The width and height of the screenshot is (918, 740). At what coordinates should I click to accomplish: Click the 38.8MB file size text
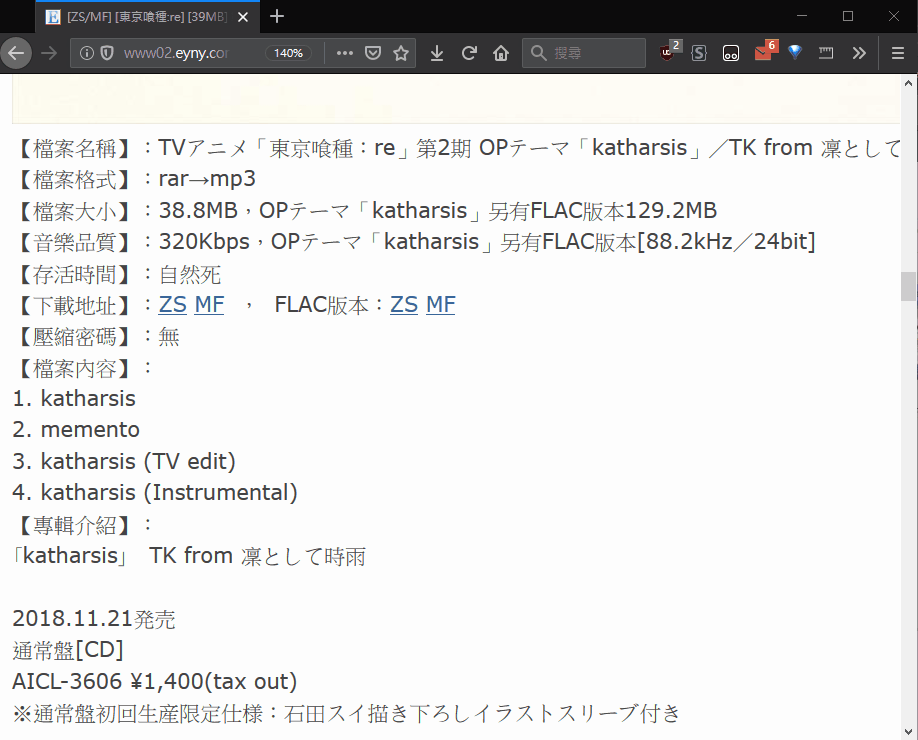coord(198,210)
